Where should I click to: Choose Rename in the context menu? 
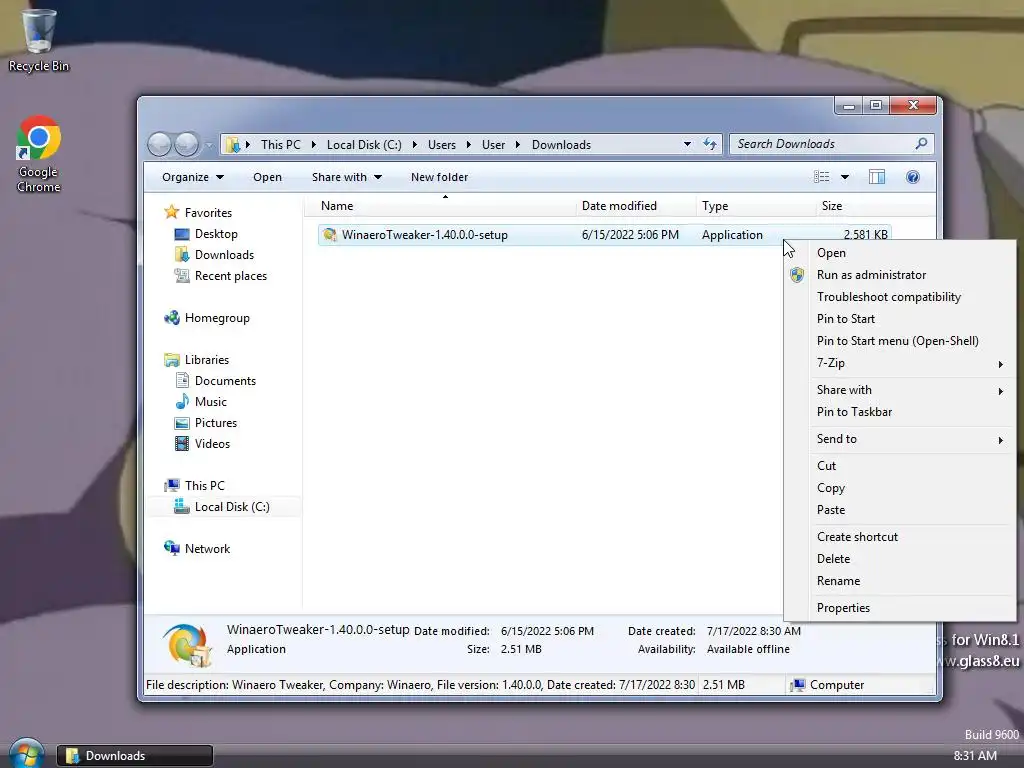click(900, 581)
